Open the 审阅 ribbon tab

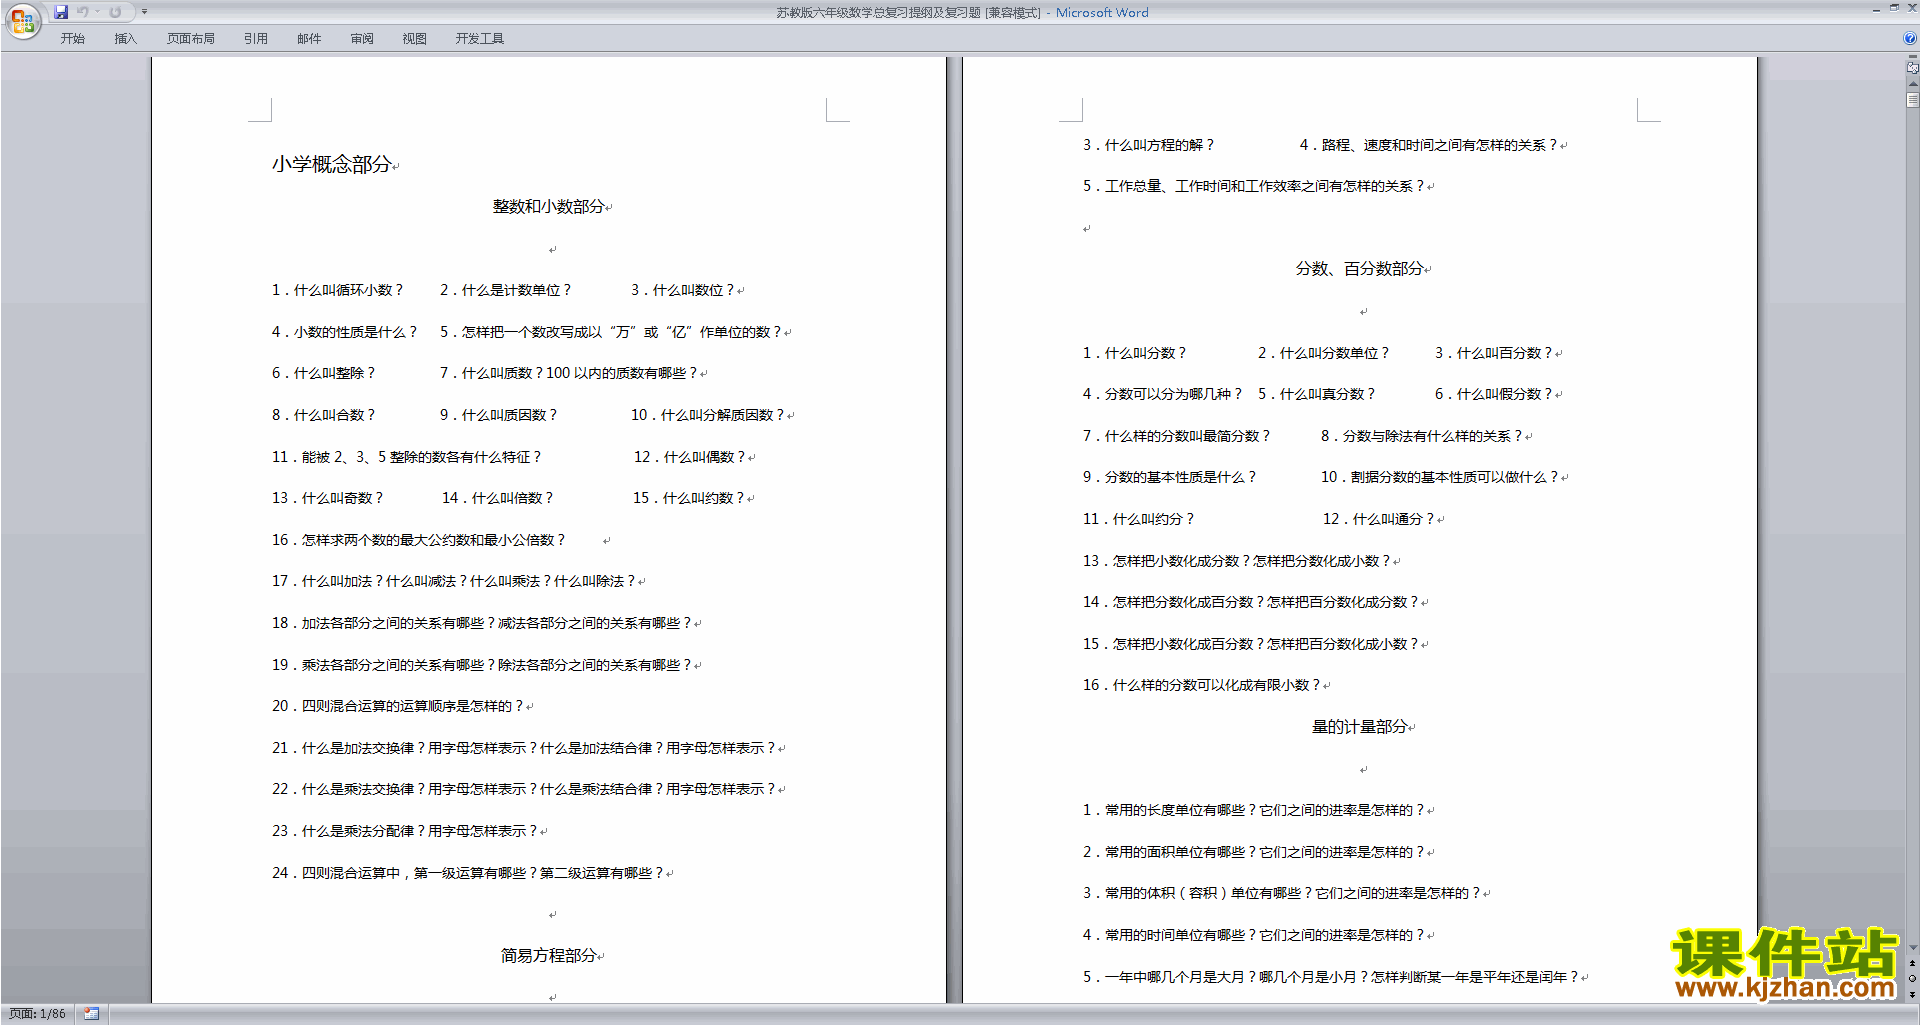362,38
